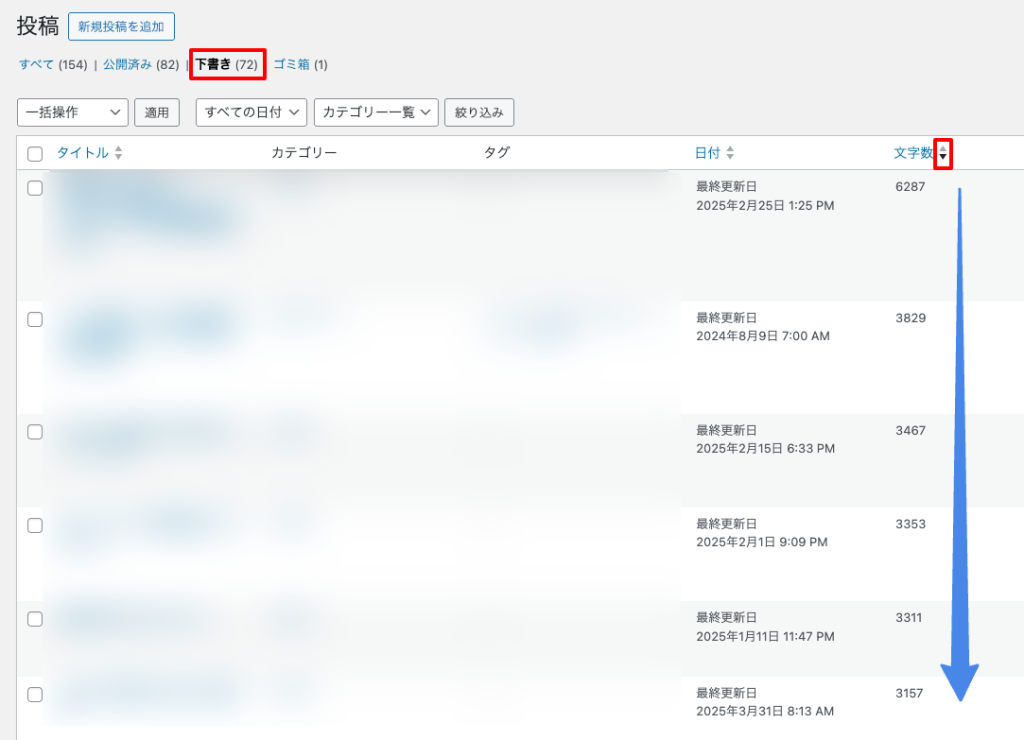
Task: Open the 一括操作 bulk actions dropdown
Action: point(73,113)
